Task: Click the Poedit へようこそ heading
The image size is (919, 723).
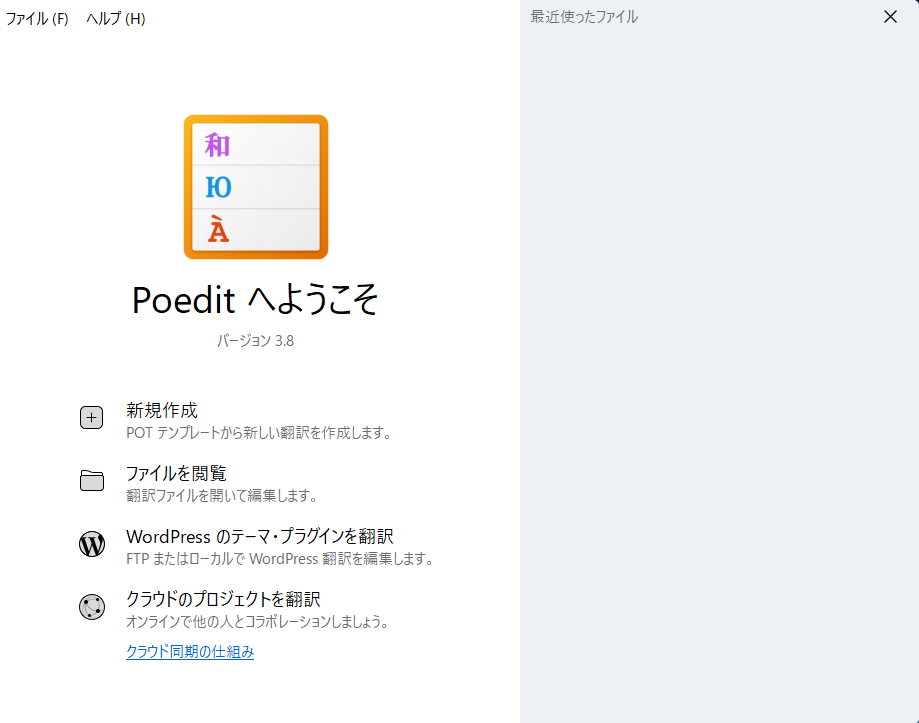Action: (255, 299)
